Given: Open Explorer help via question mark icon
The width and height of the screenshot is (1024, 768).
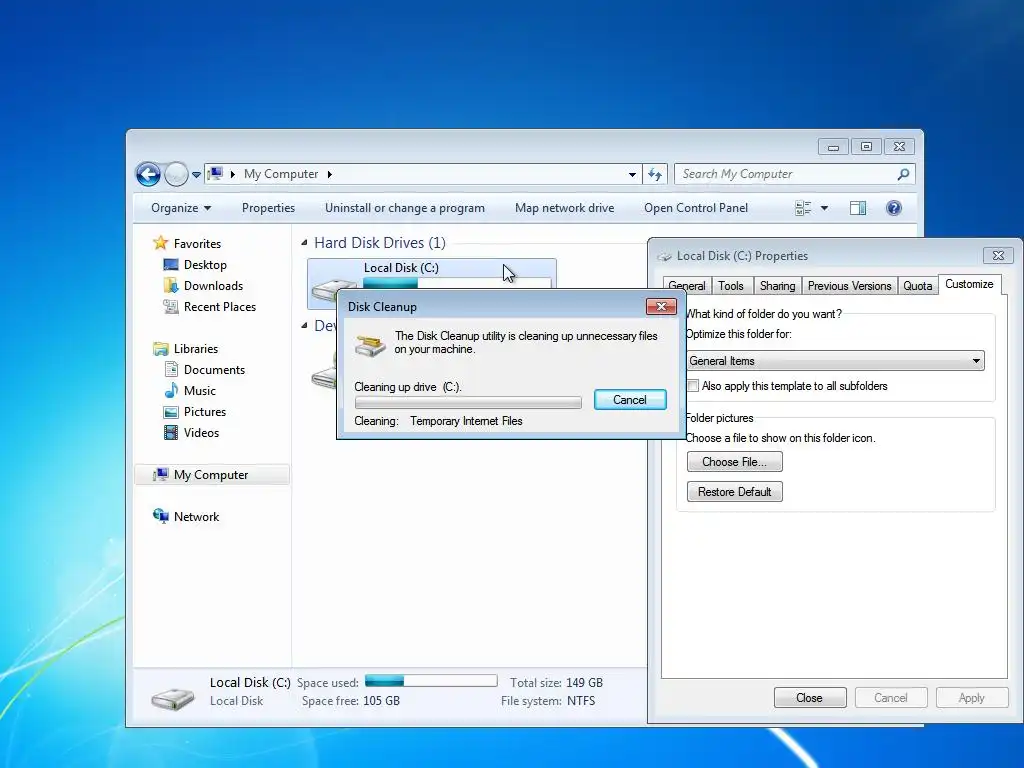Looking at the screenshot, I should coord(894,208).
